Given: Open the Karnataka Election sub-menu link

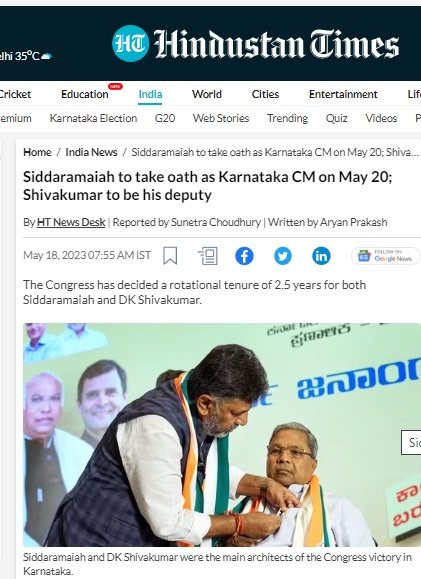Looking at the screenshot, I should tap(93, 118).
